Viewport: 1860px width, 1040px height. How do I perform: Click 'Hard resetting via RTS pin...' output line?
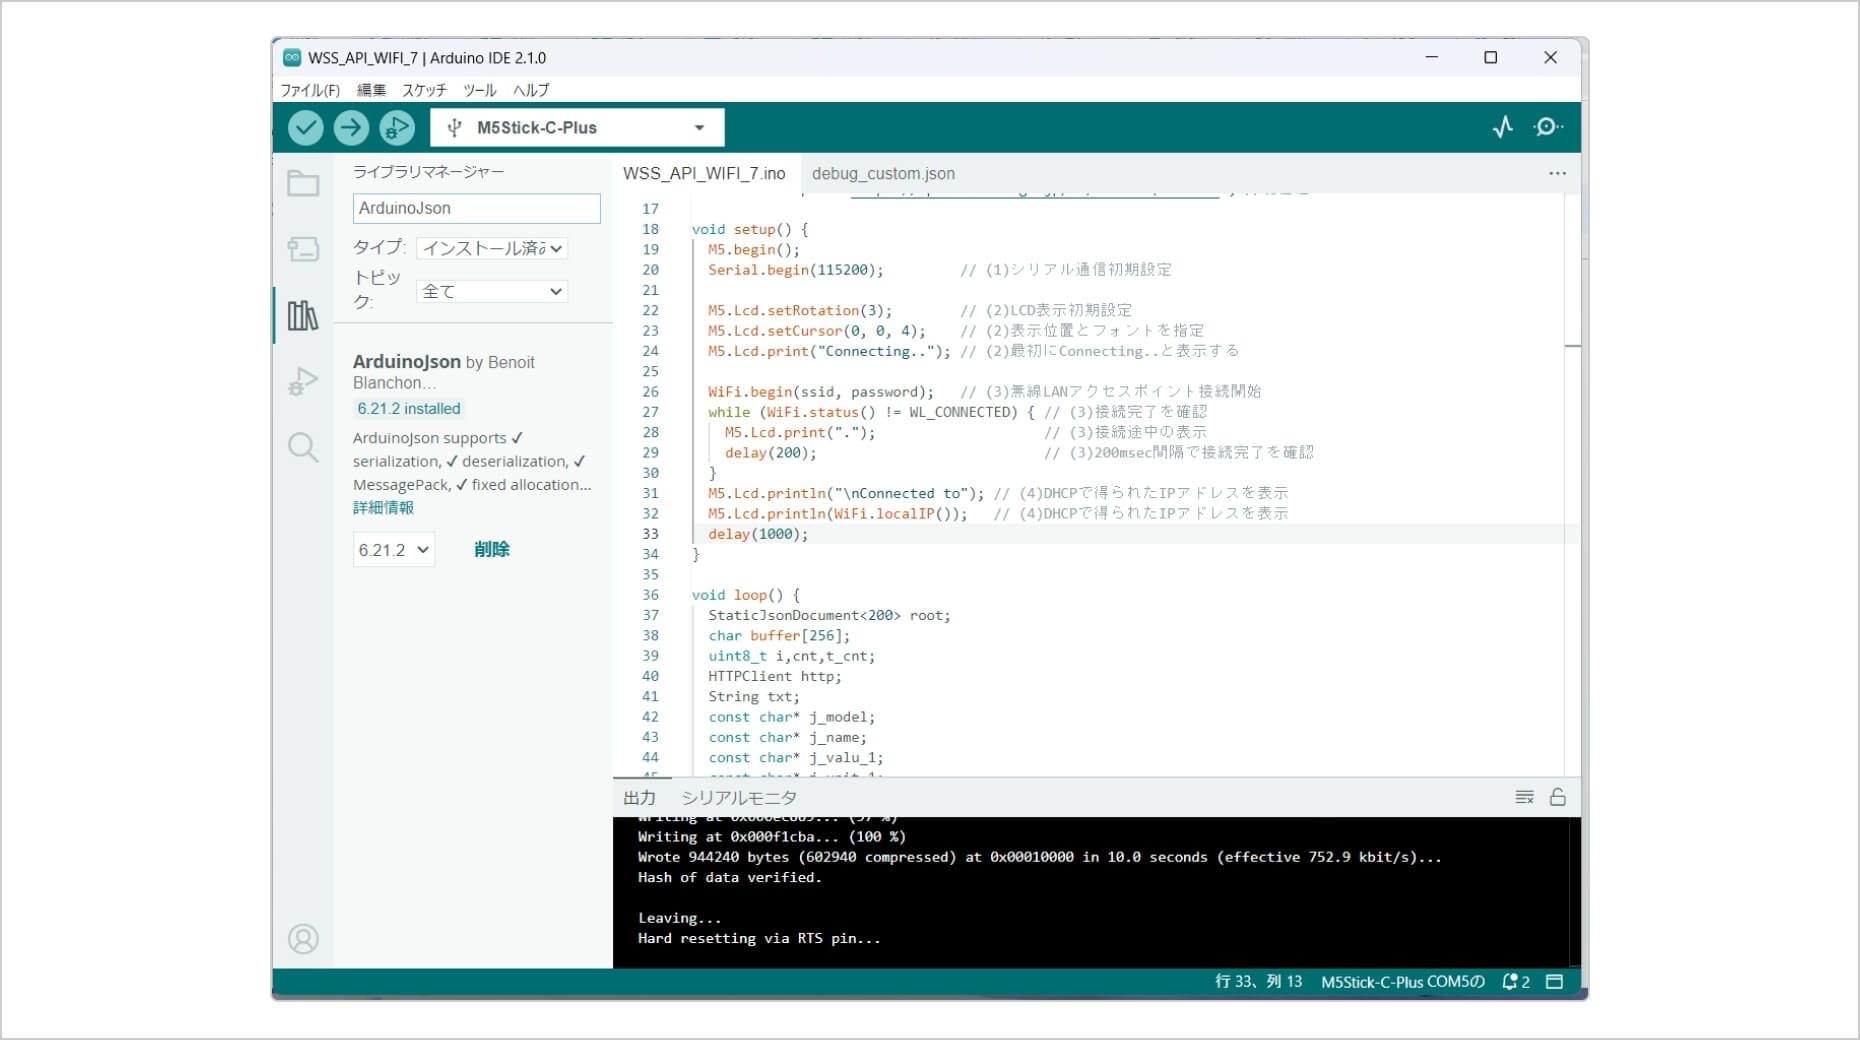[759, 938]
